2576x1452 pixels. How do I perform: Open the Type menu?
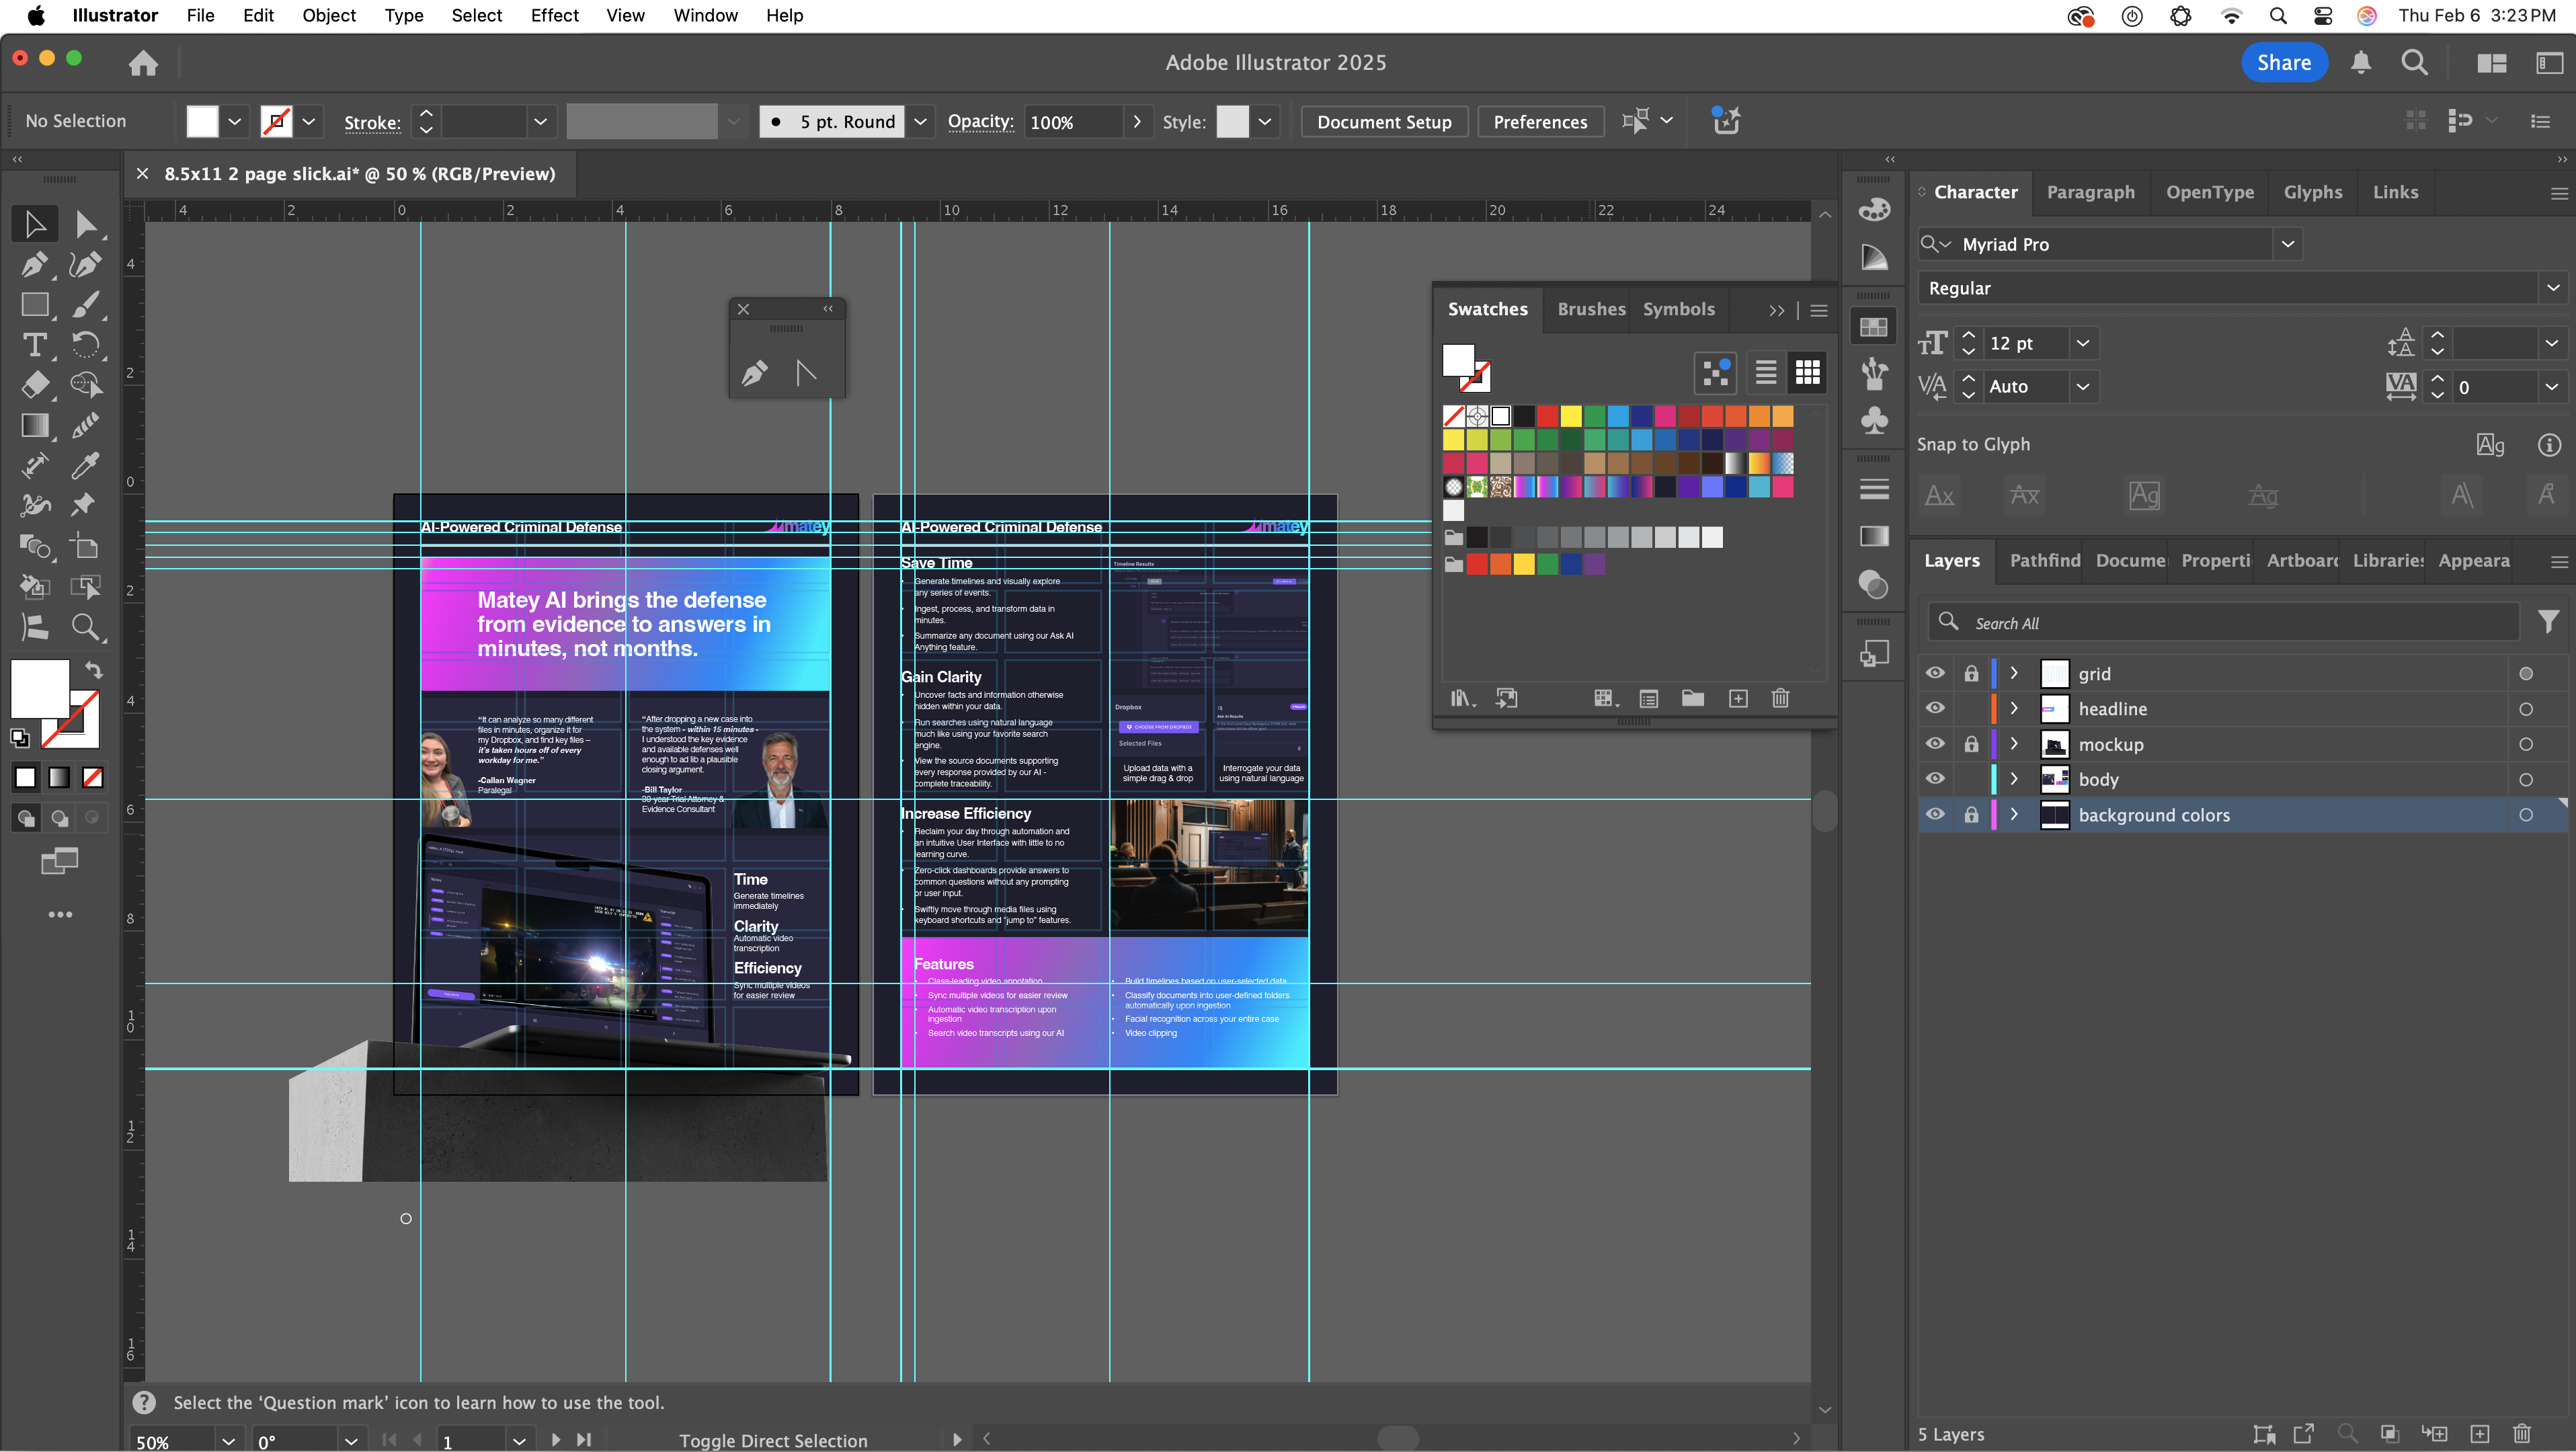click(x=404, y=15)
